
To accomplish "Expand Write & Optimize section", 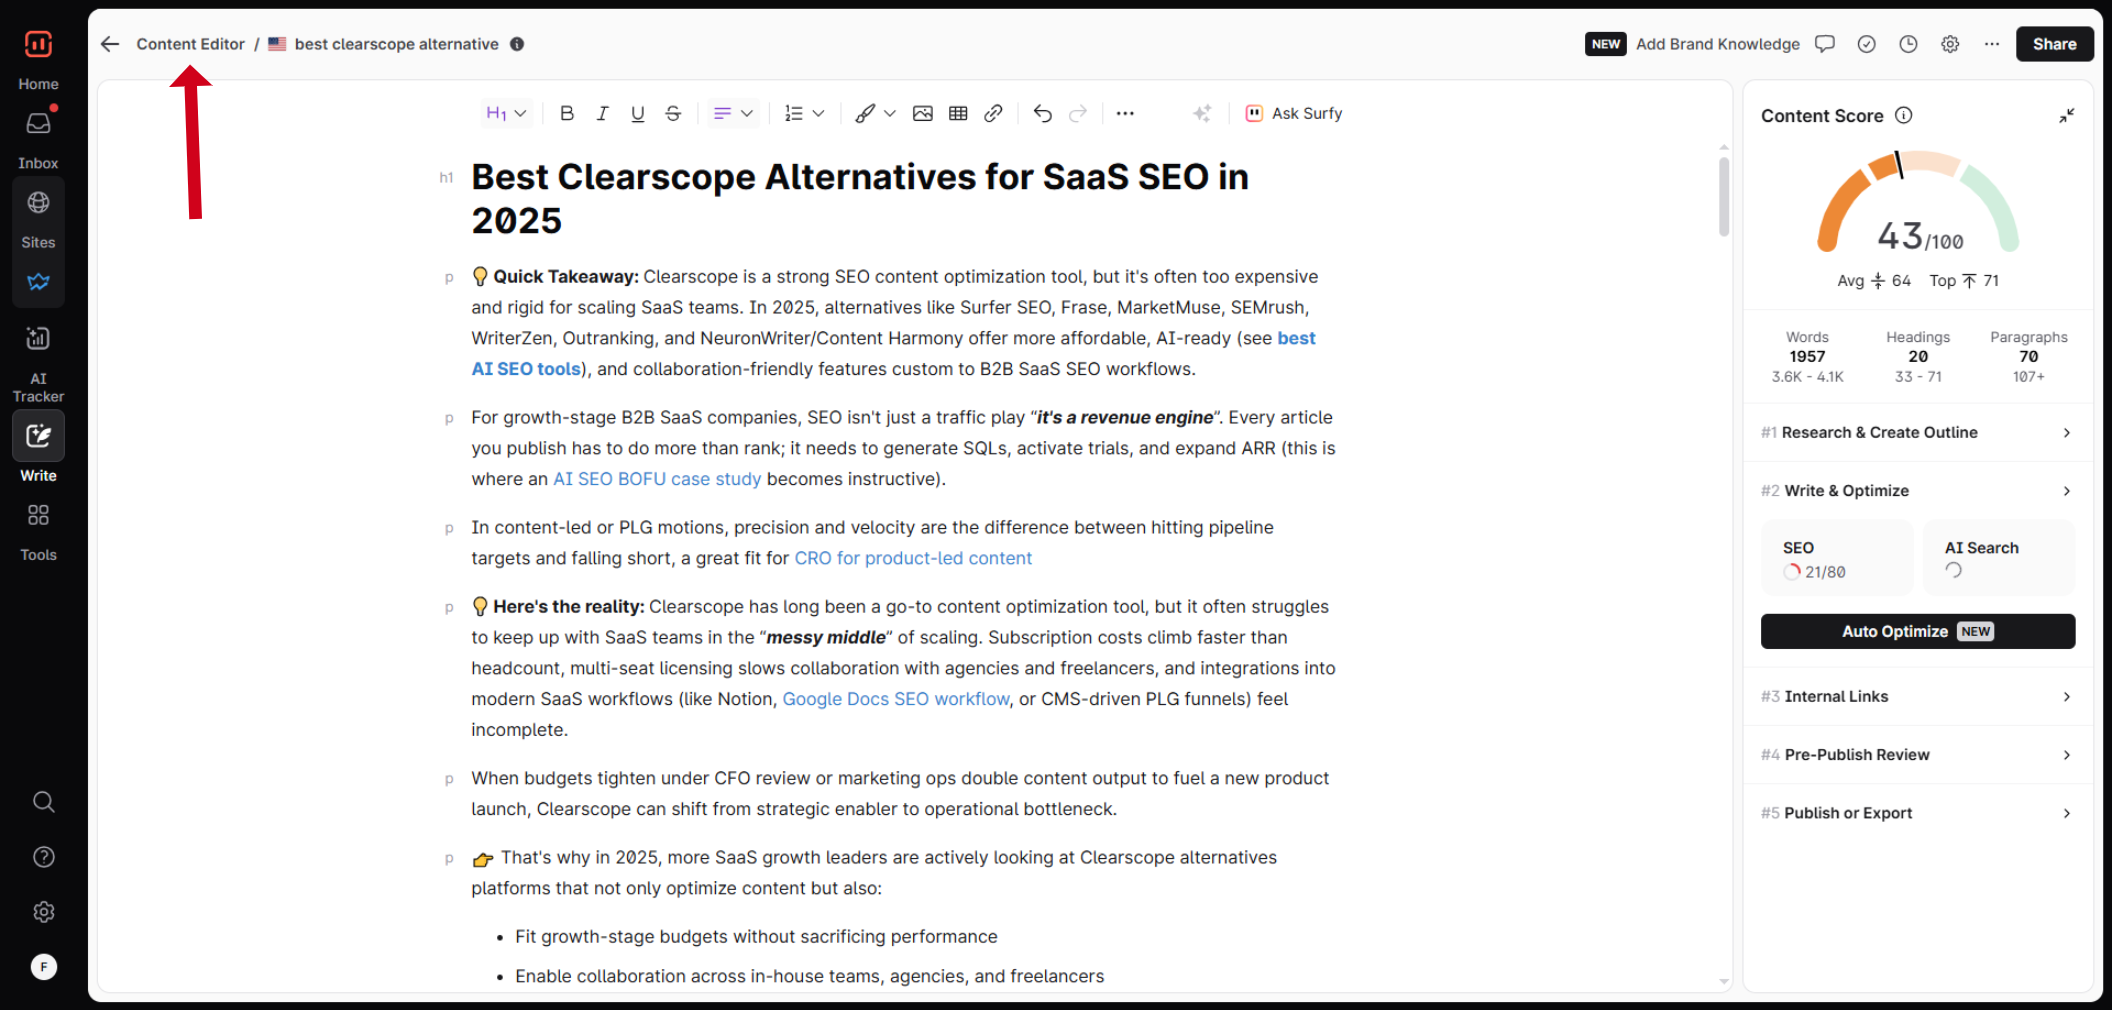I will point(1917,491).
